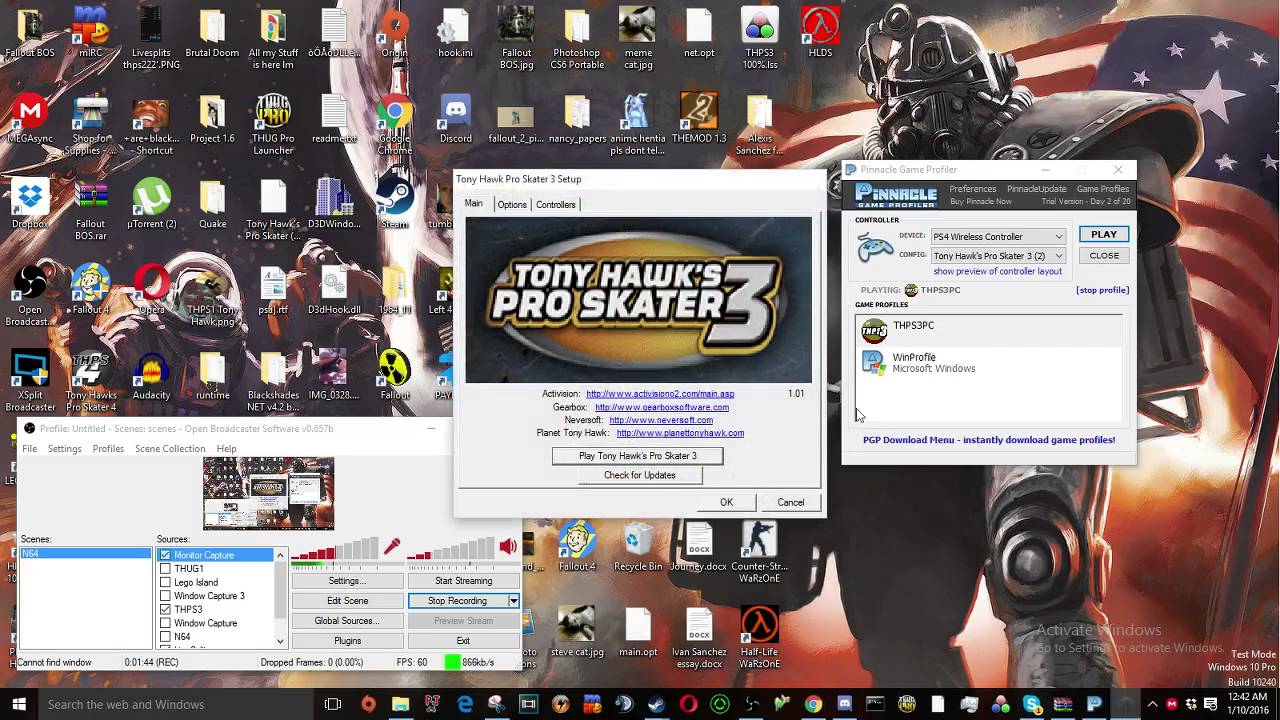The image size is (1280, 720).
Task: Click Edit Scene button in OBS
Action: 347,601
